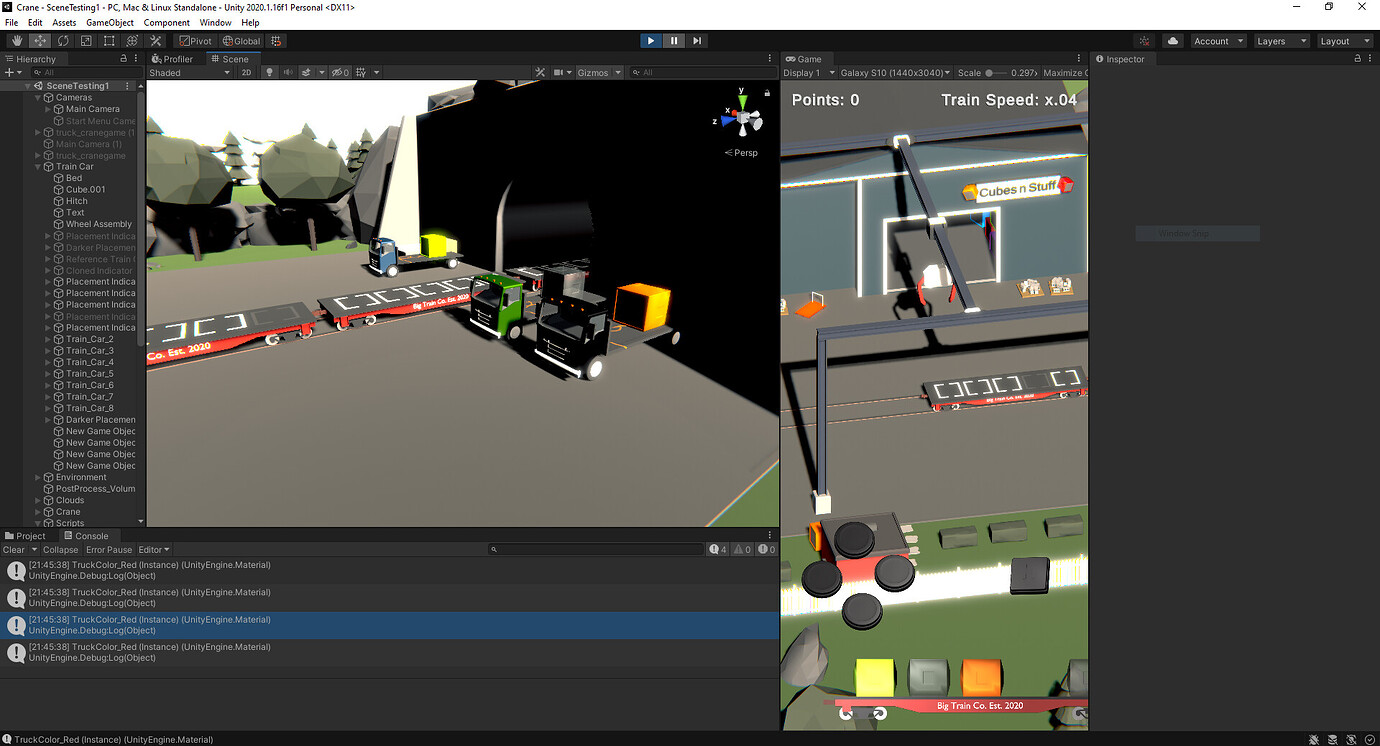This screenshot has height=746, width=1380.
Task: Collapse the Train Car hierarchy item
Action: tap(37, 166)
